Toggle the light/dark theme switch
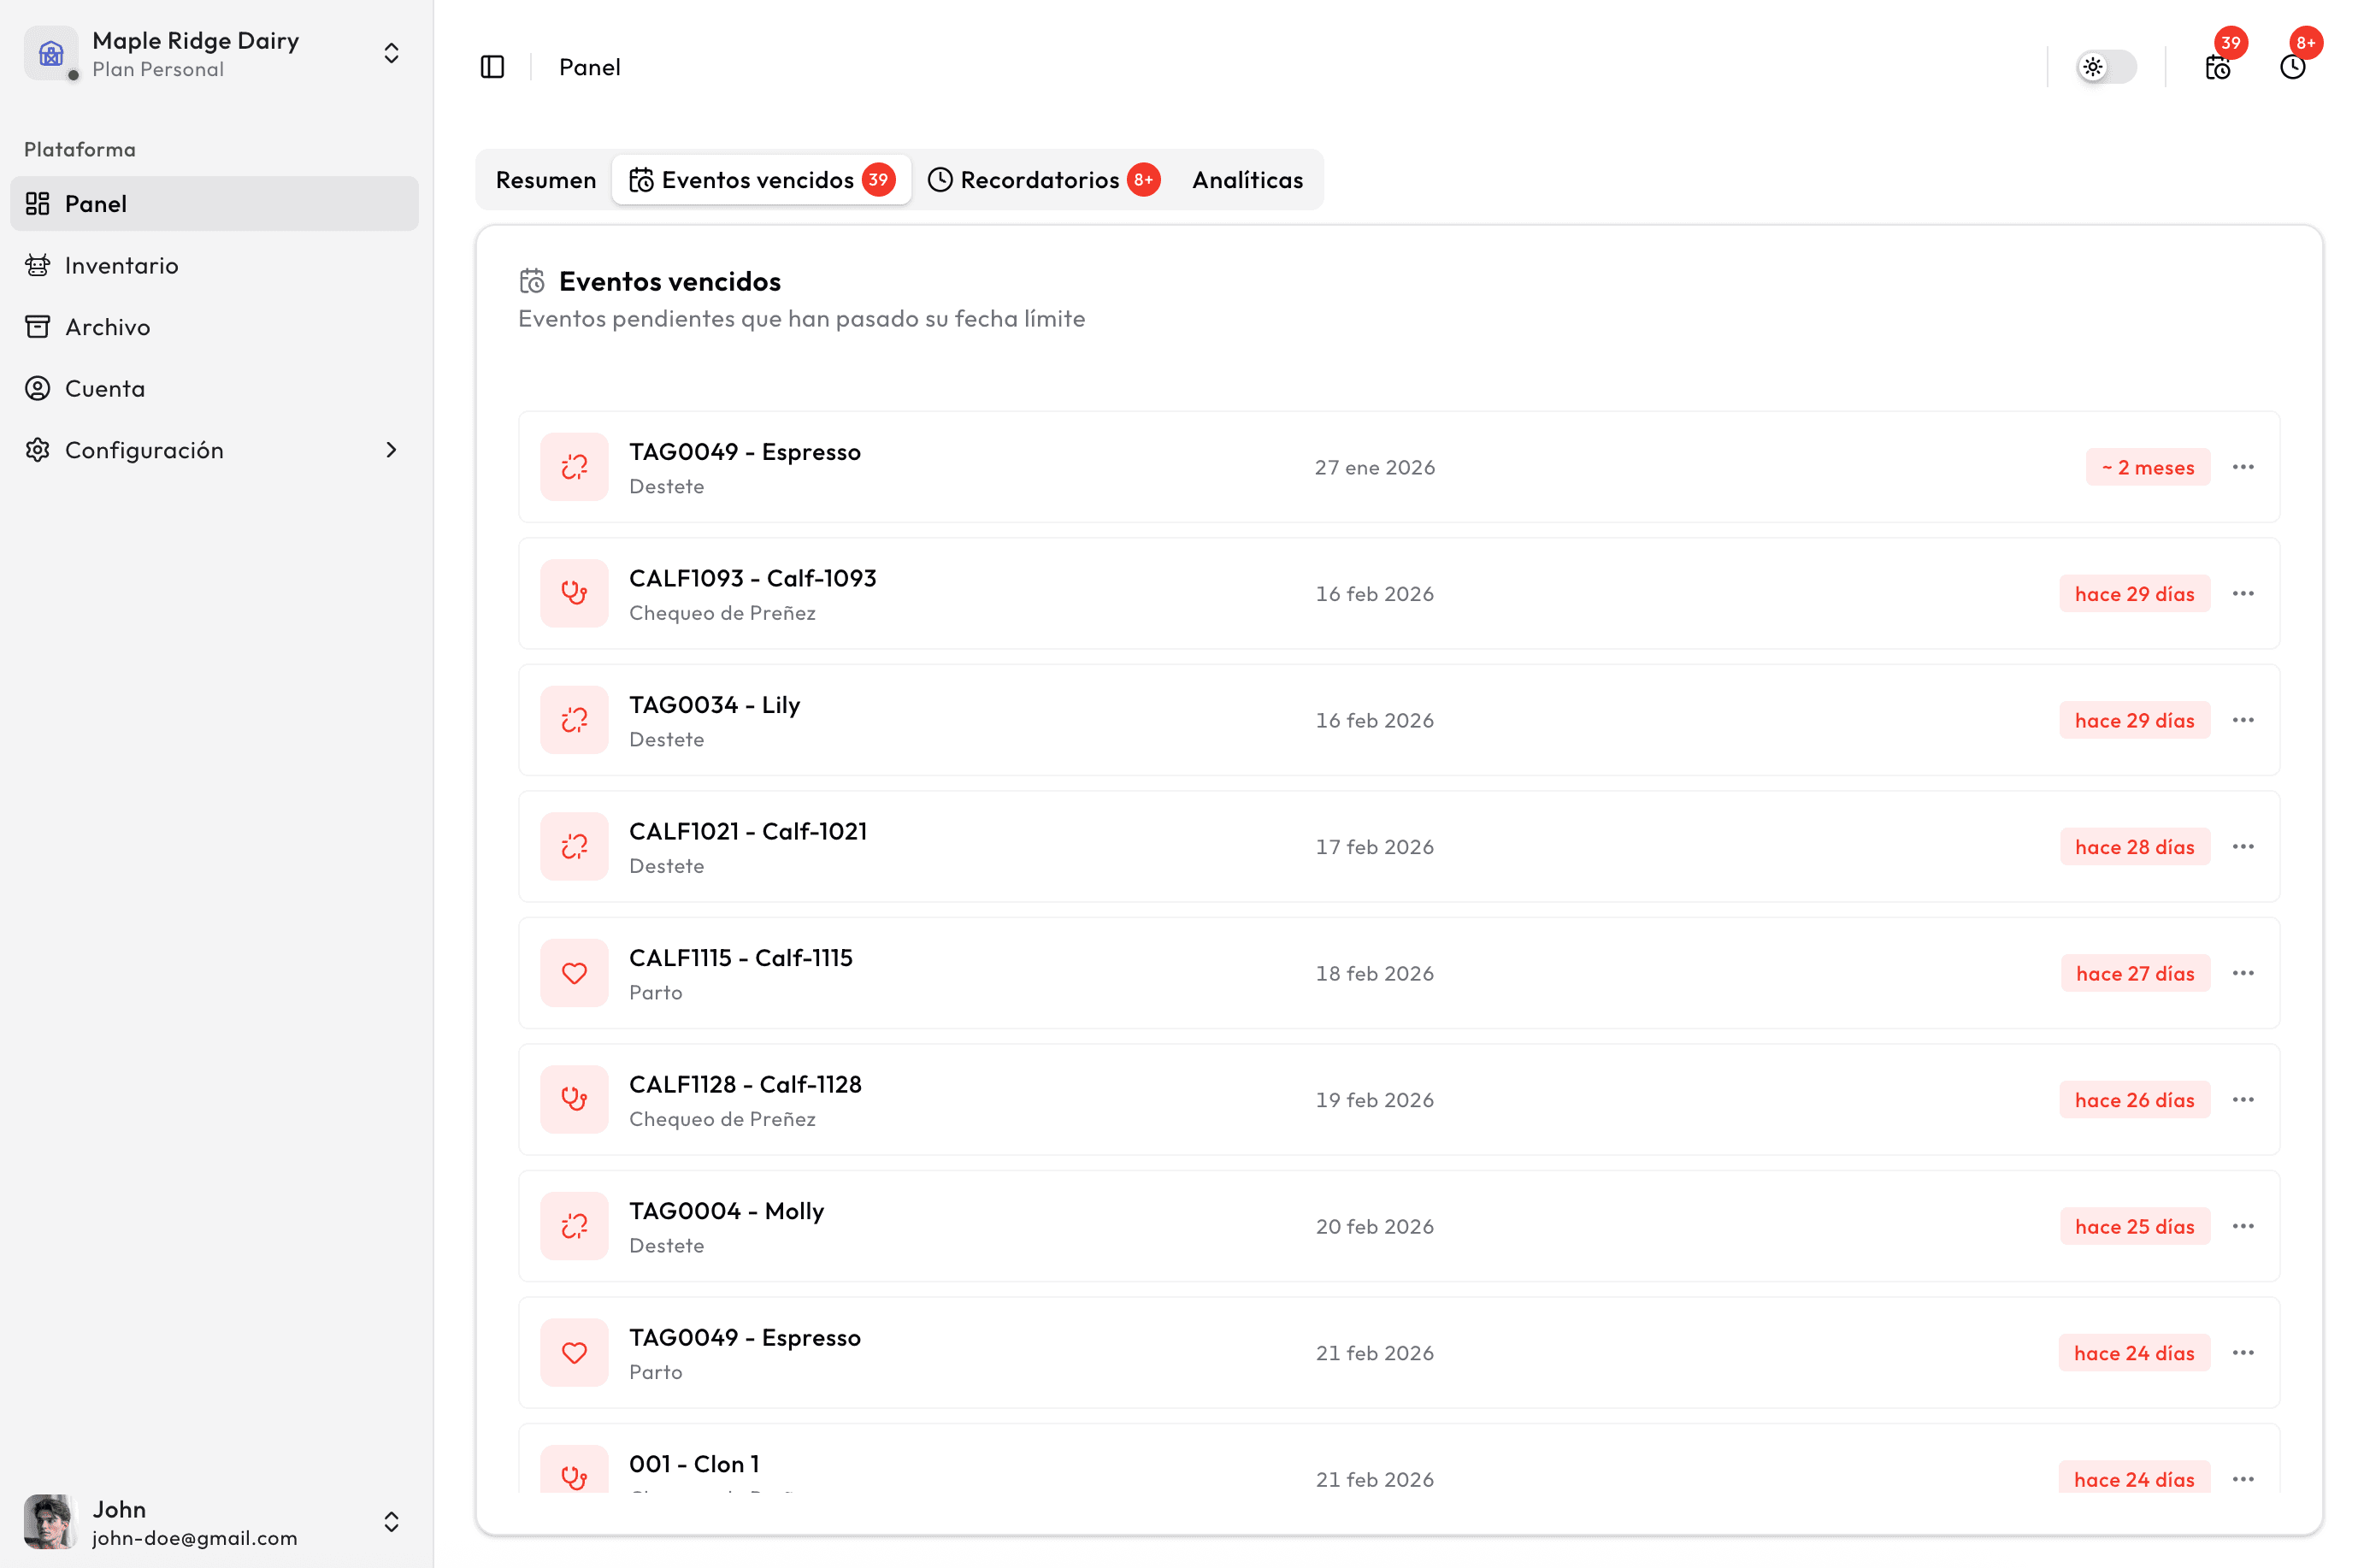Viewport: 2358px width, 1568px height. point(2106,67)
